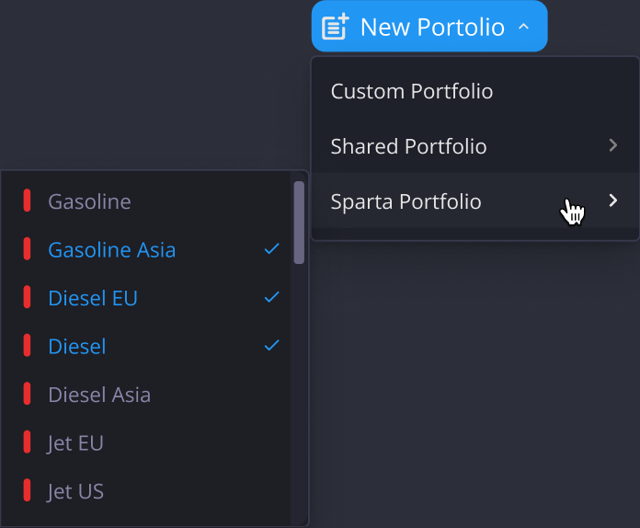Click red marker beside Diesel Asia
Viewport: 640px width, 528px height.
click(x=27, y=394)
